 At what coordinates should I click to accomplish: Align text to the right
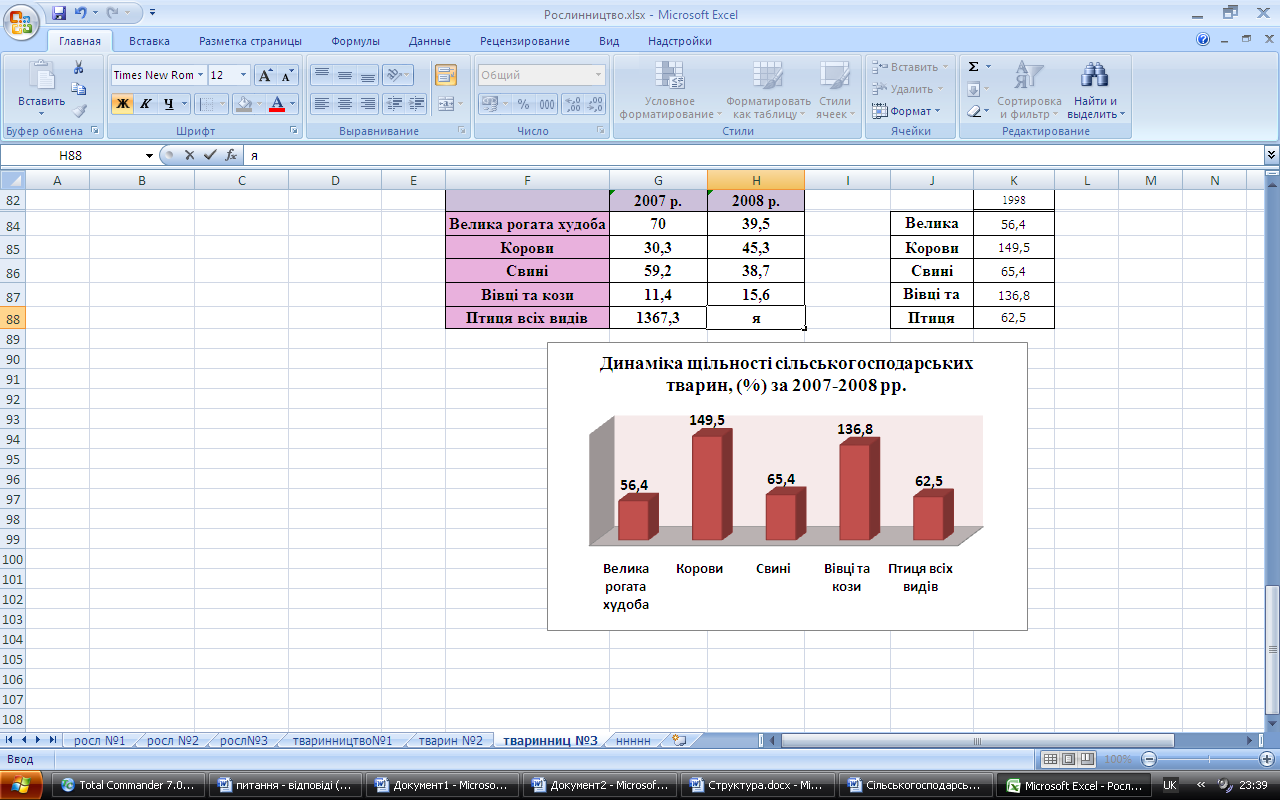[368, 104]
